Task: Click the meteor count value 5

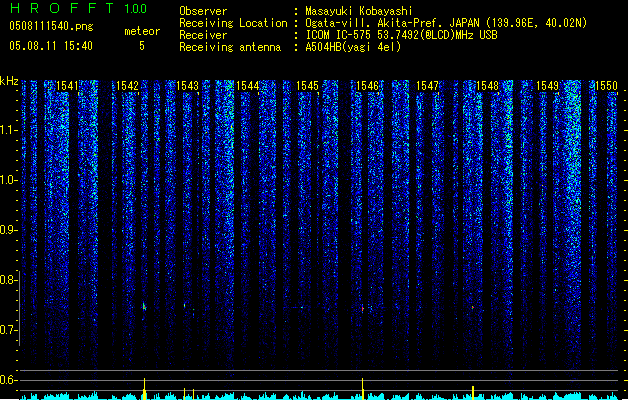Action: (x=142, y=46)
